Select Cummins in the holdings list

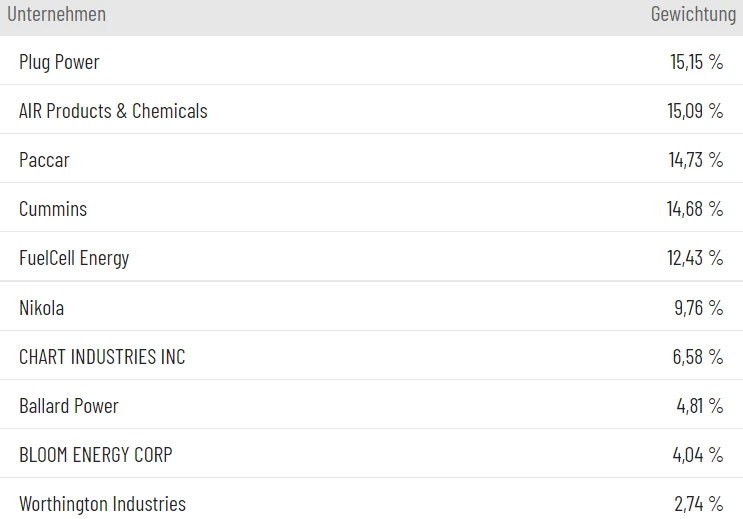(53, 209)
